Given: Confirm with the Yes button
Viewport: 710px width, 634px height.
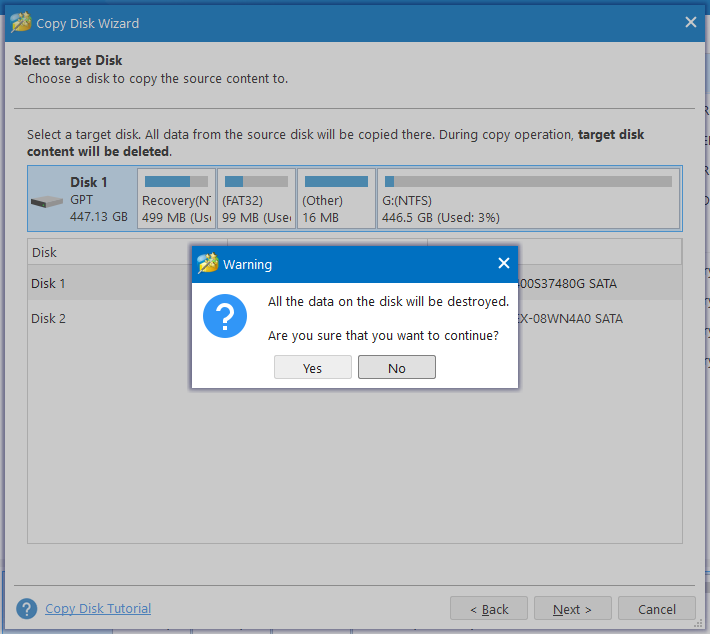Looking at the screenshot, I should 312,367.
